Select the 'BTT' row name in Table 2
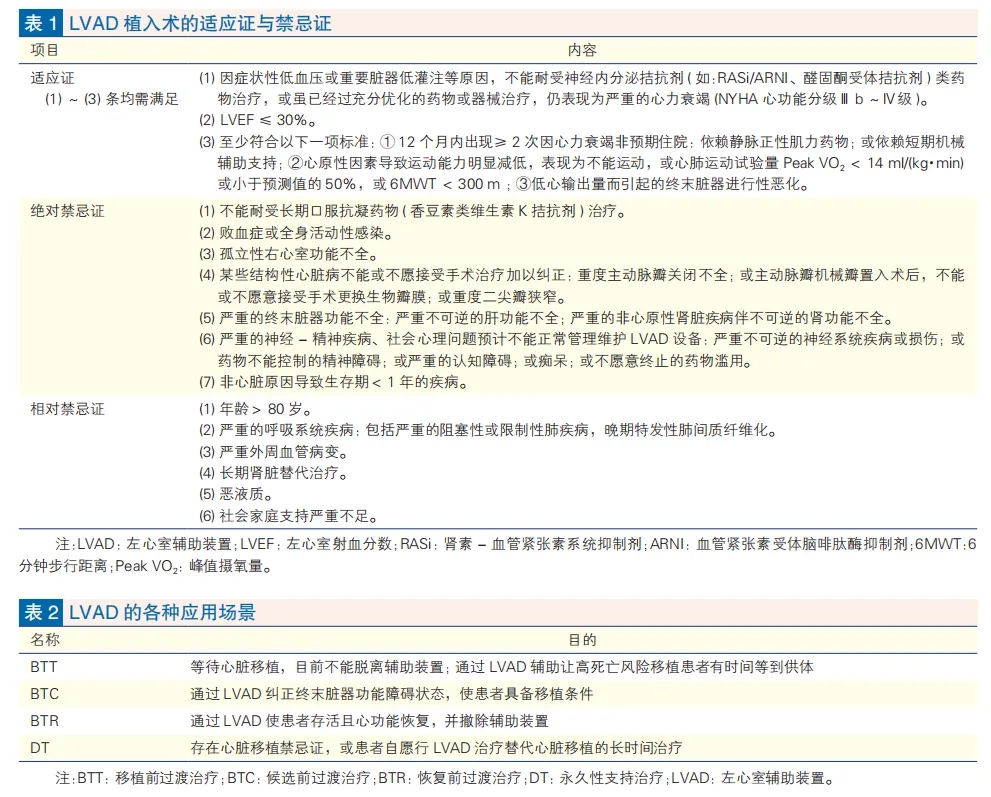 [x=44, y=666]
